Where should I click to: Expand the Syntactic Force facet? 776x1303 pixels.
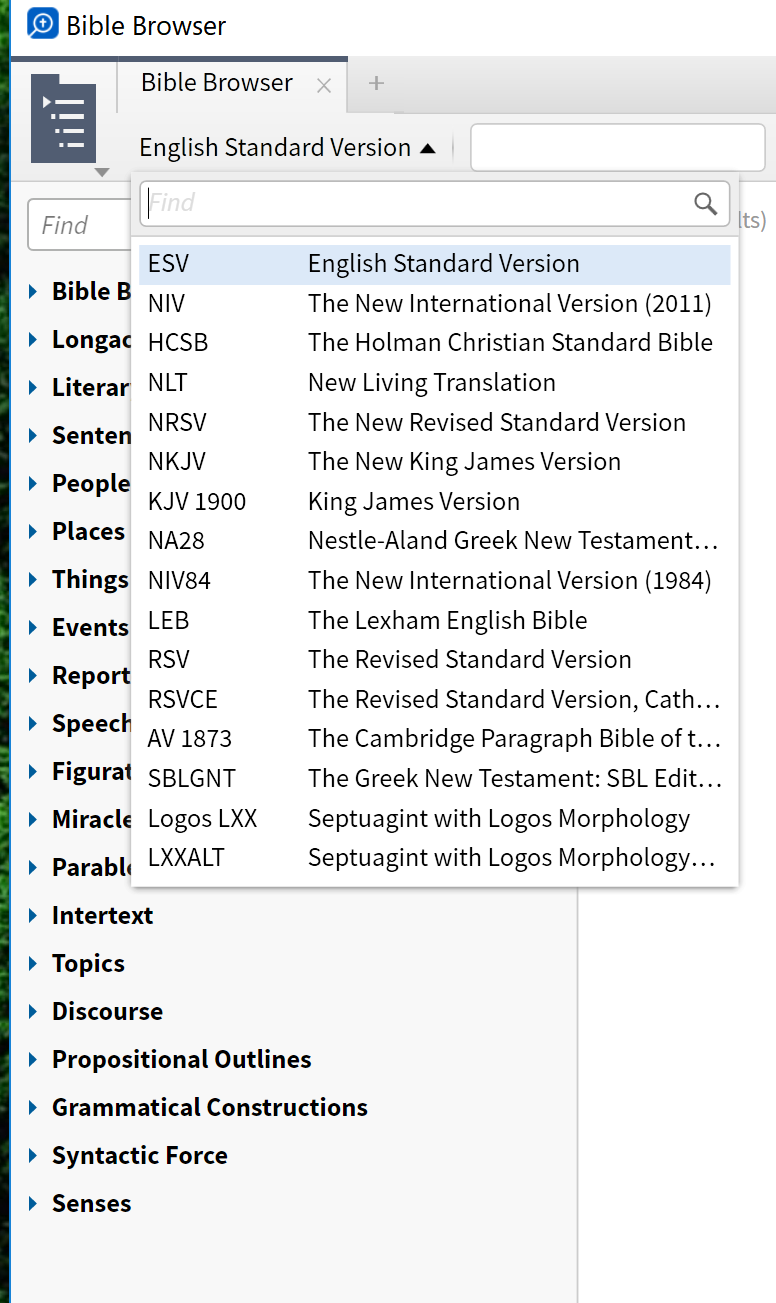tap(33, 1155)
